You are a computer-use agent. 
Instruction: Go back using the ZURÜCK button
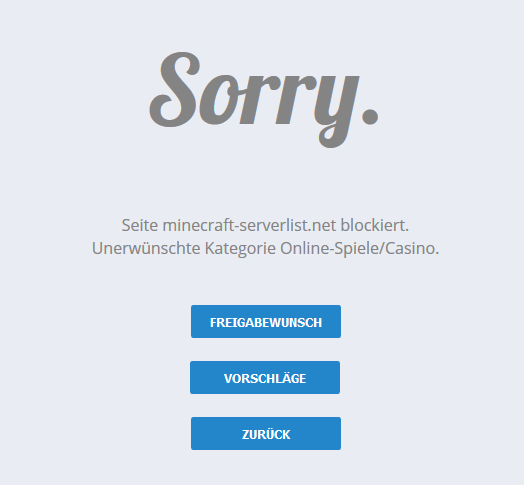click(266, 433)
